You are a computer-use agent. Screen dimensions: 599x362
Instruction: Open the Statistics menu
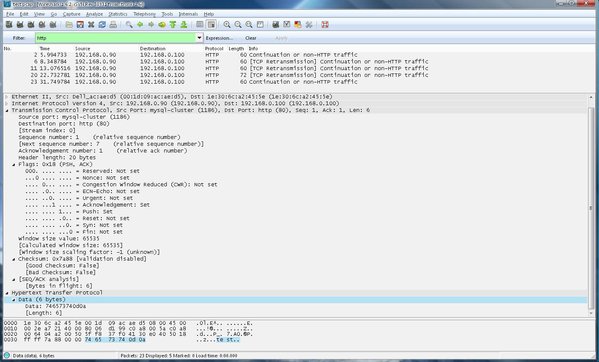click(118, 14)
